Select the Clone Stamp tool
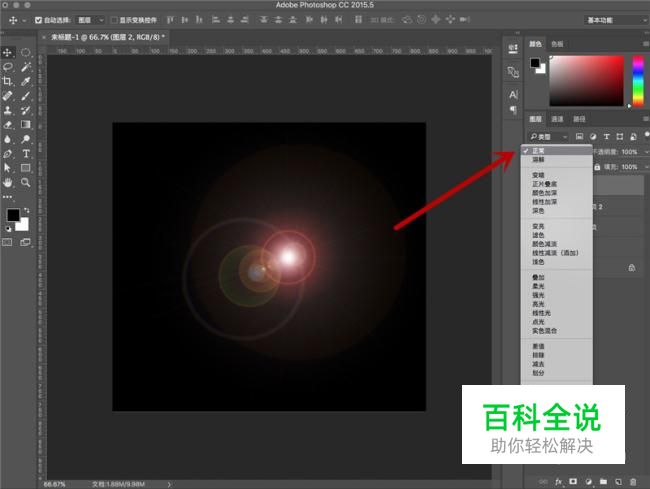650x489 pixels. coord(7,110)
